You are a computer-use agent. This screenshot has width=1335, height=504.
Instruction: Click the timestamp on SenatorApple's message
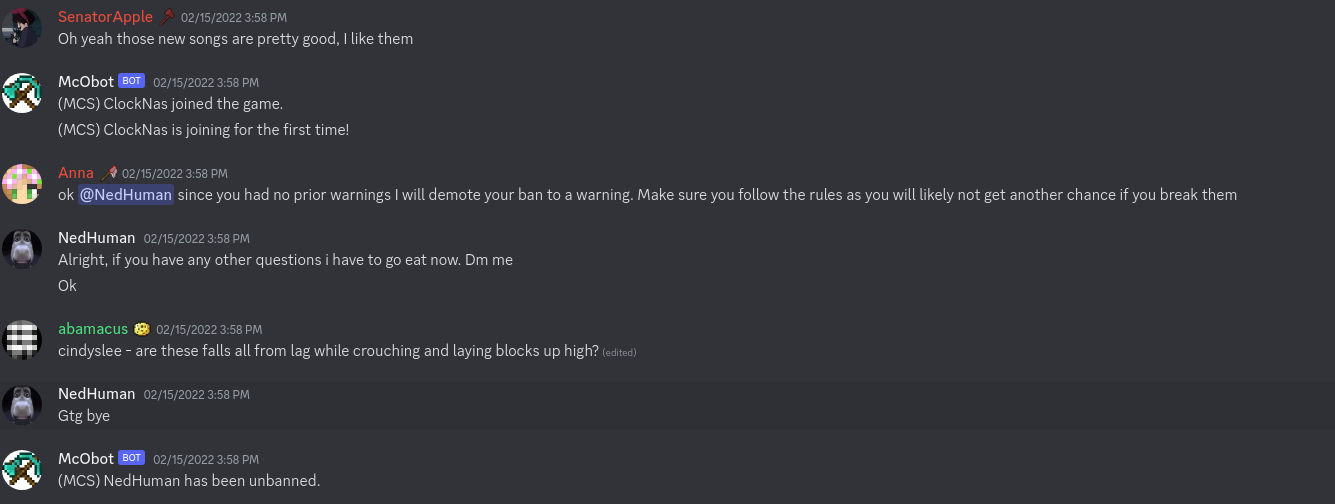tap(233, 18)
